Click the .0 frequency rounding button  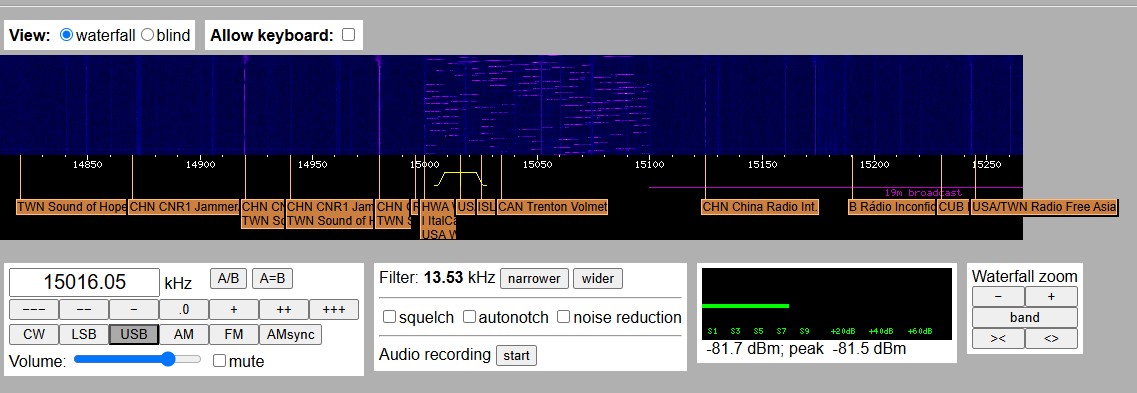pyautogui.click(x=183, y=310)
